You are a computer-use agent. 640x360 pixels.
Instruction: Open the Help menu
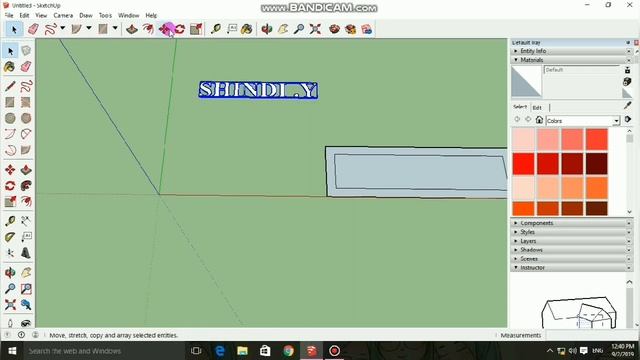[151, 16]
